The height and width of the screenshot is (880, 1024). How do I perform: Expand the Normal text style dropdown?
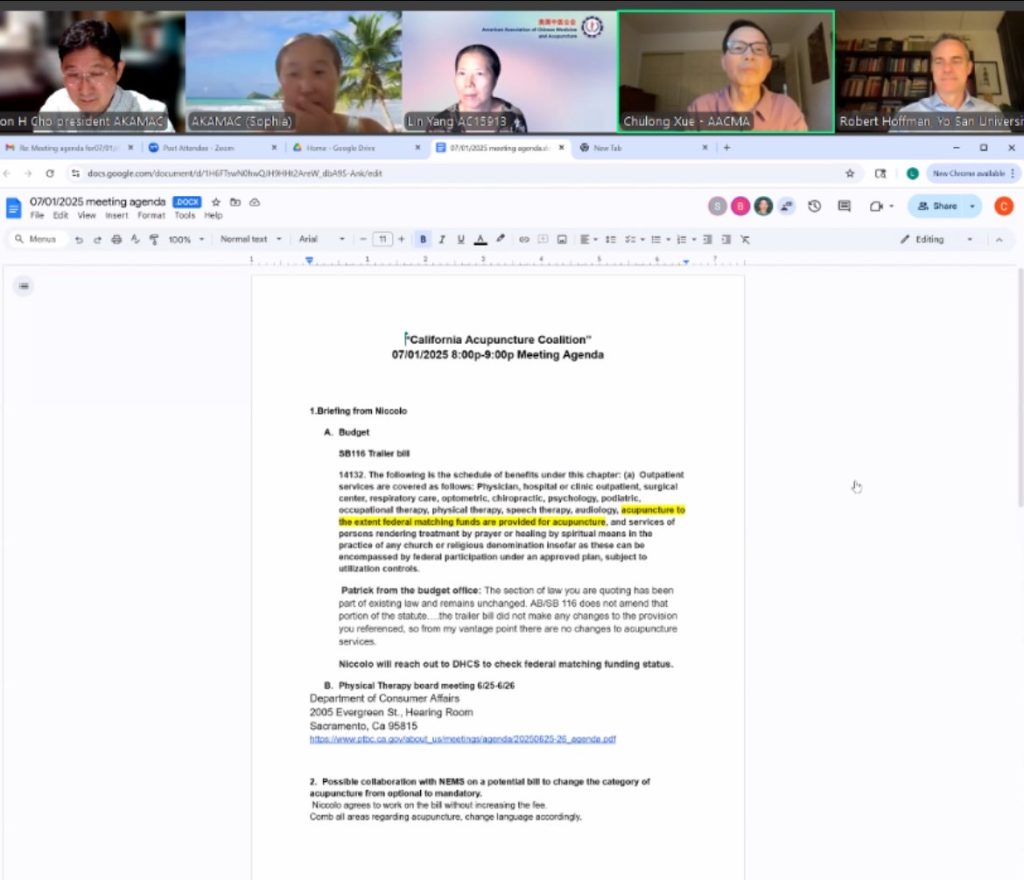point(250,240)
